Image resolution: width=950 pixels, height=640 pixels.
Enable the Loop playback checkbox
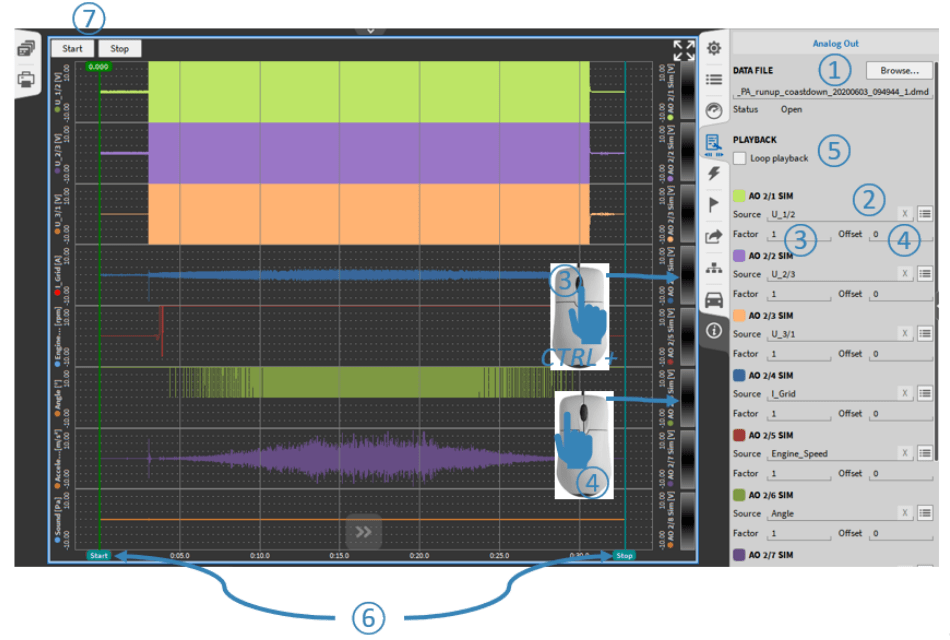coord(740,158)
